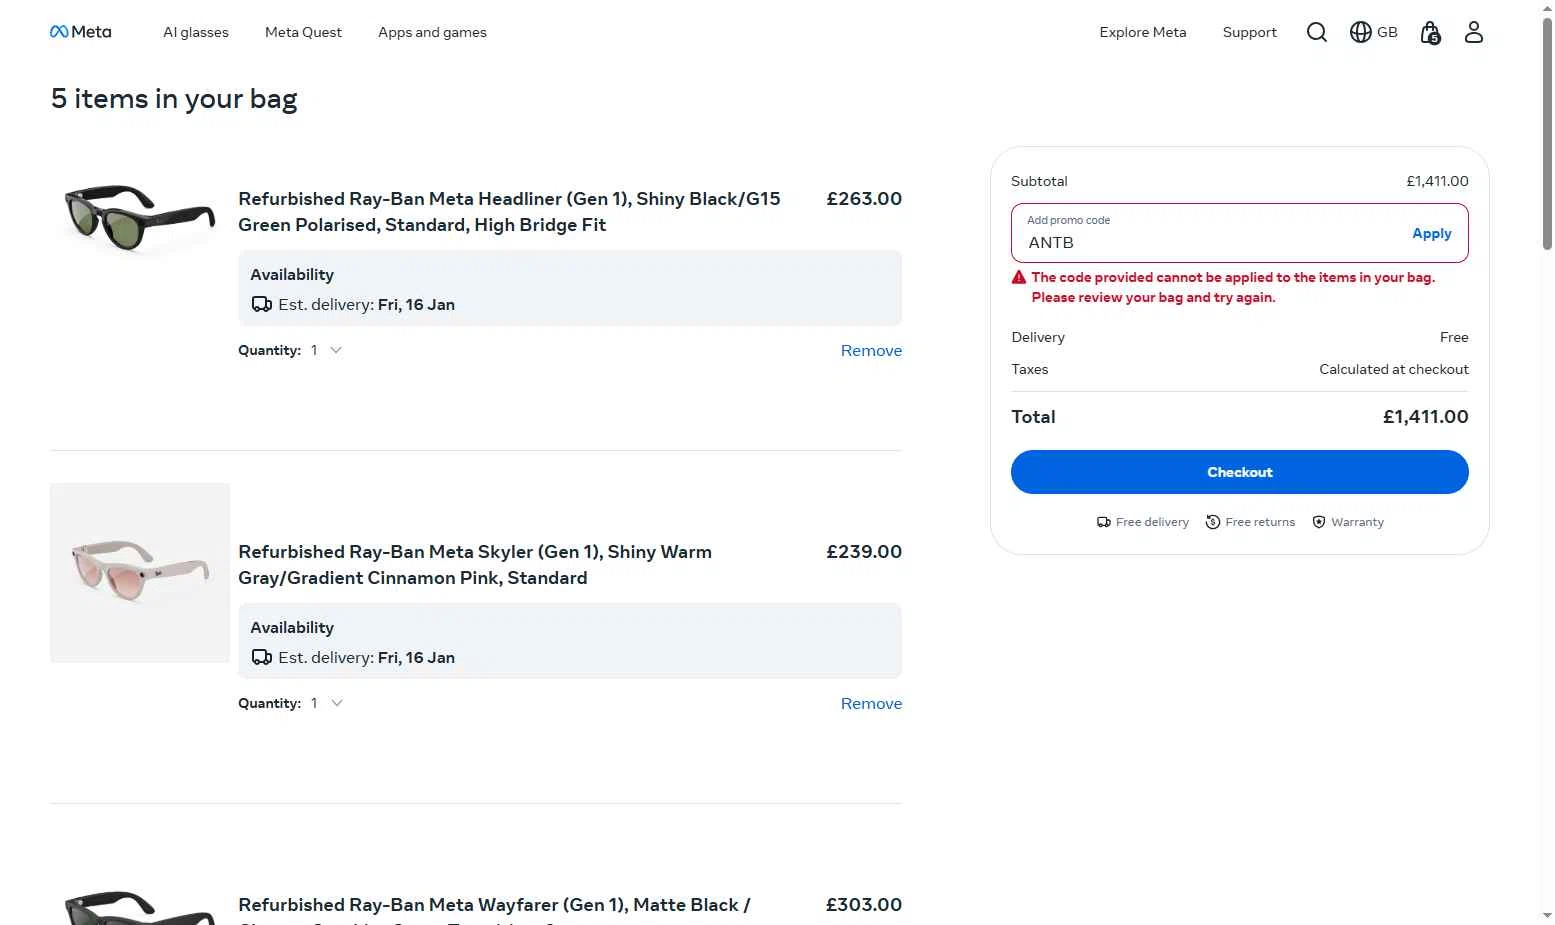Click the red warning icon by promo error
Viewport: 1555px width, 925px height.
[1019, 277]
